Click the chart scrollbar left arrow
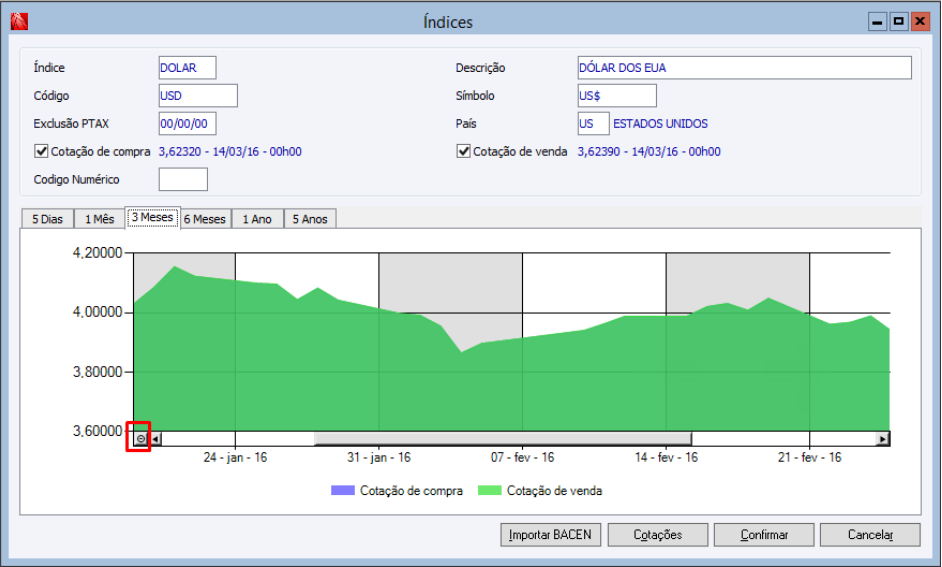The width and height of the screenshot is (942, 567). click(x=155, y=439)
